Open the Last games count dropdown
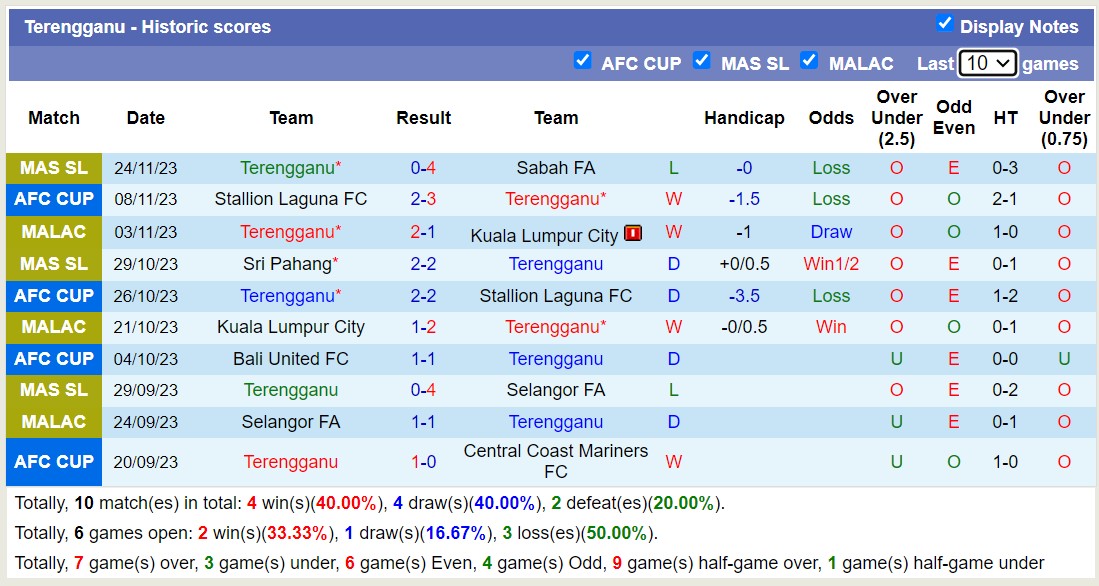This screenshot has height=586, width=1099. [x=986, y=62]
